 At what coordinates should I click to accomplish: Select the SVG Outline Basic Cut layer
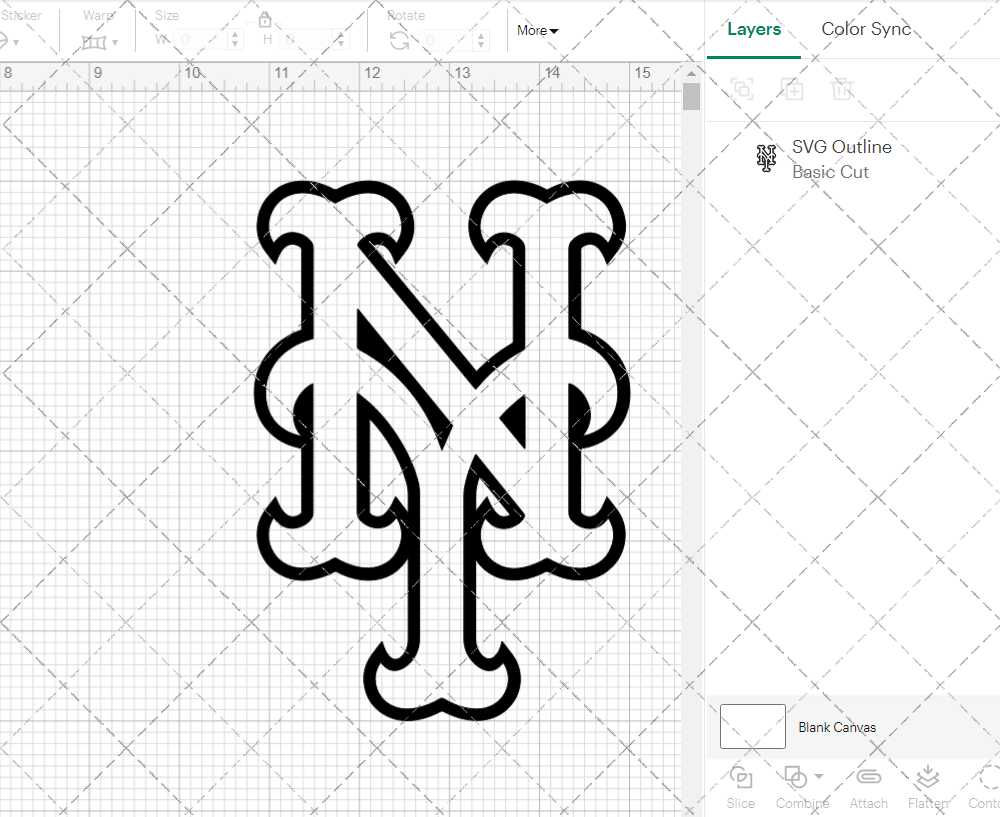tap(841, 159)
